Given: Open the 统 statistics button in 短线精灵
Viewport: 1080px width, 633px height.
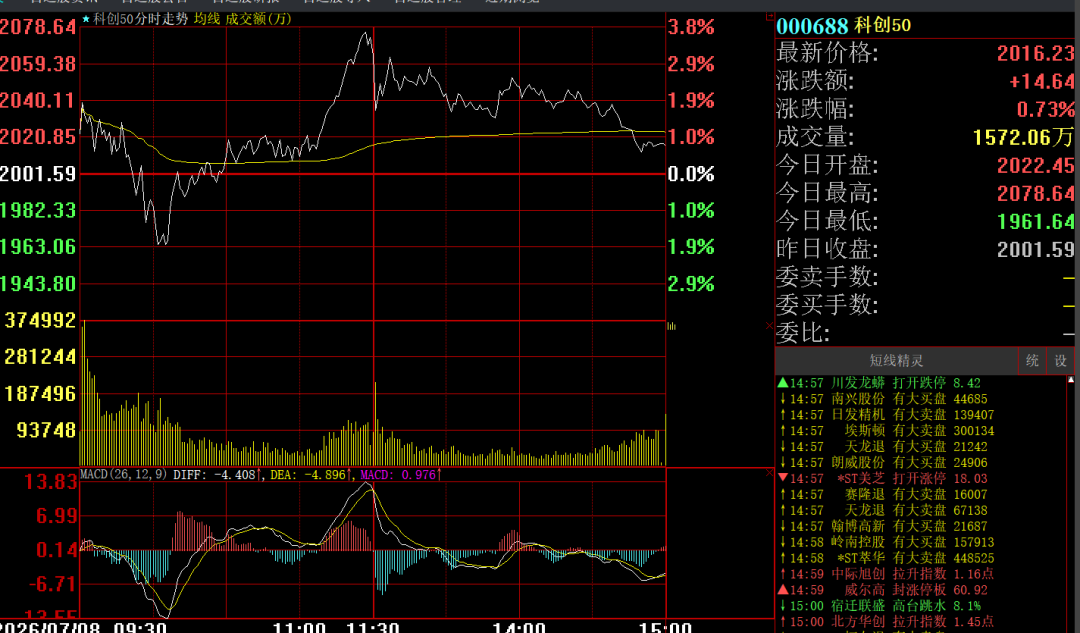Looking at the screenshot, I should pyautogui.click(x=1032, y=361).
